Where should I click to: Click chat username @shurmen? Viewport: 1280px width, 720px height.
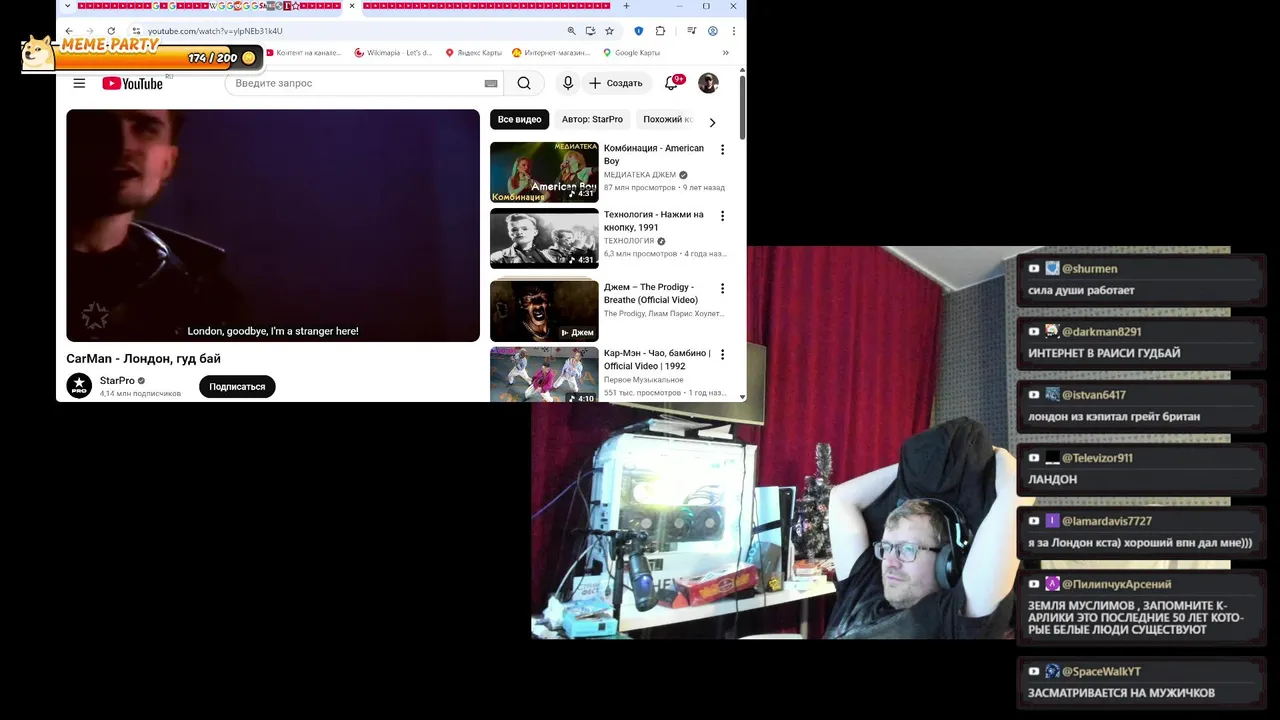click(1090, 269)
